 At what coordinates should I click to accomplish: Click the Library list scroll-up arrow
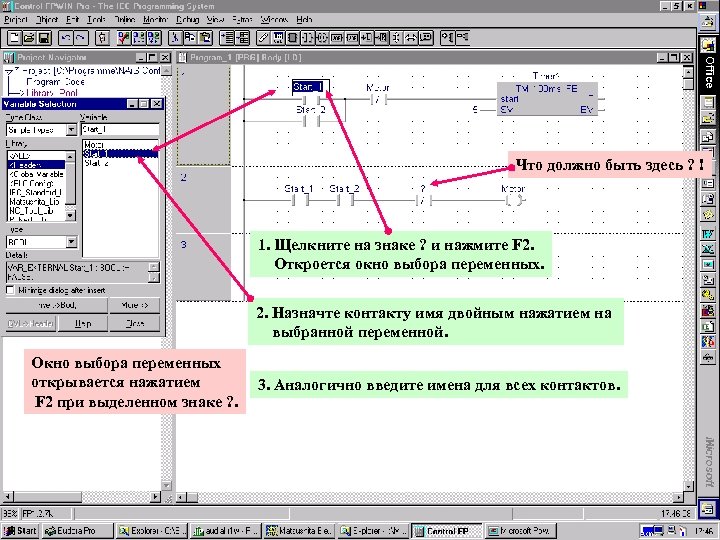click(x=70, y=157)
